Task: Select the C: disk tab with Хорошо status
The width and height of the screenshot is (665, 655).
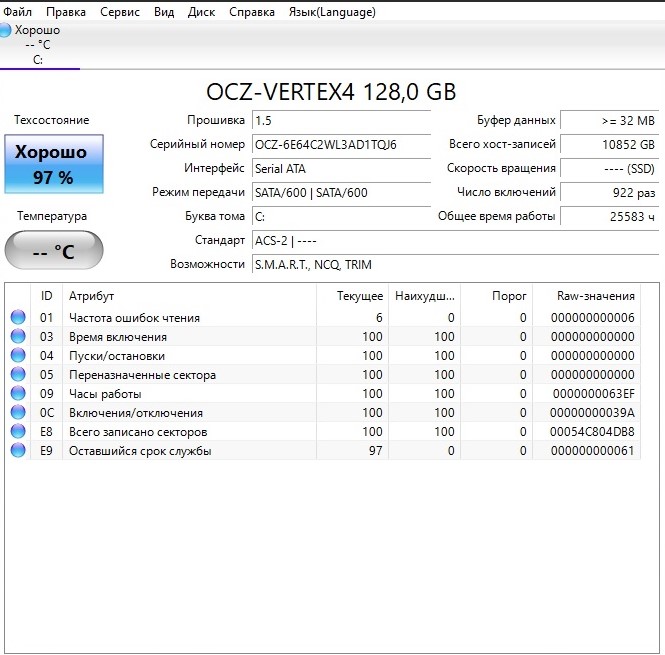Action: (38, 45)
